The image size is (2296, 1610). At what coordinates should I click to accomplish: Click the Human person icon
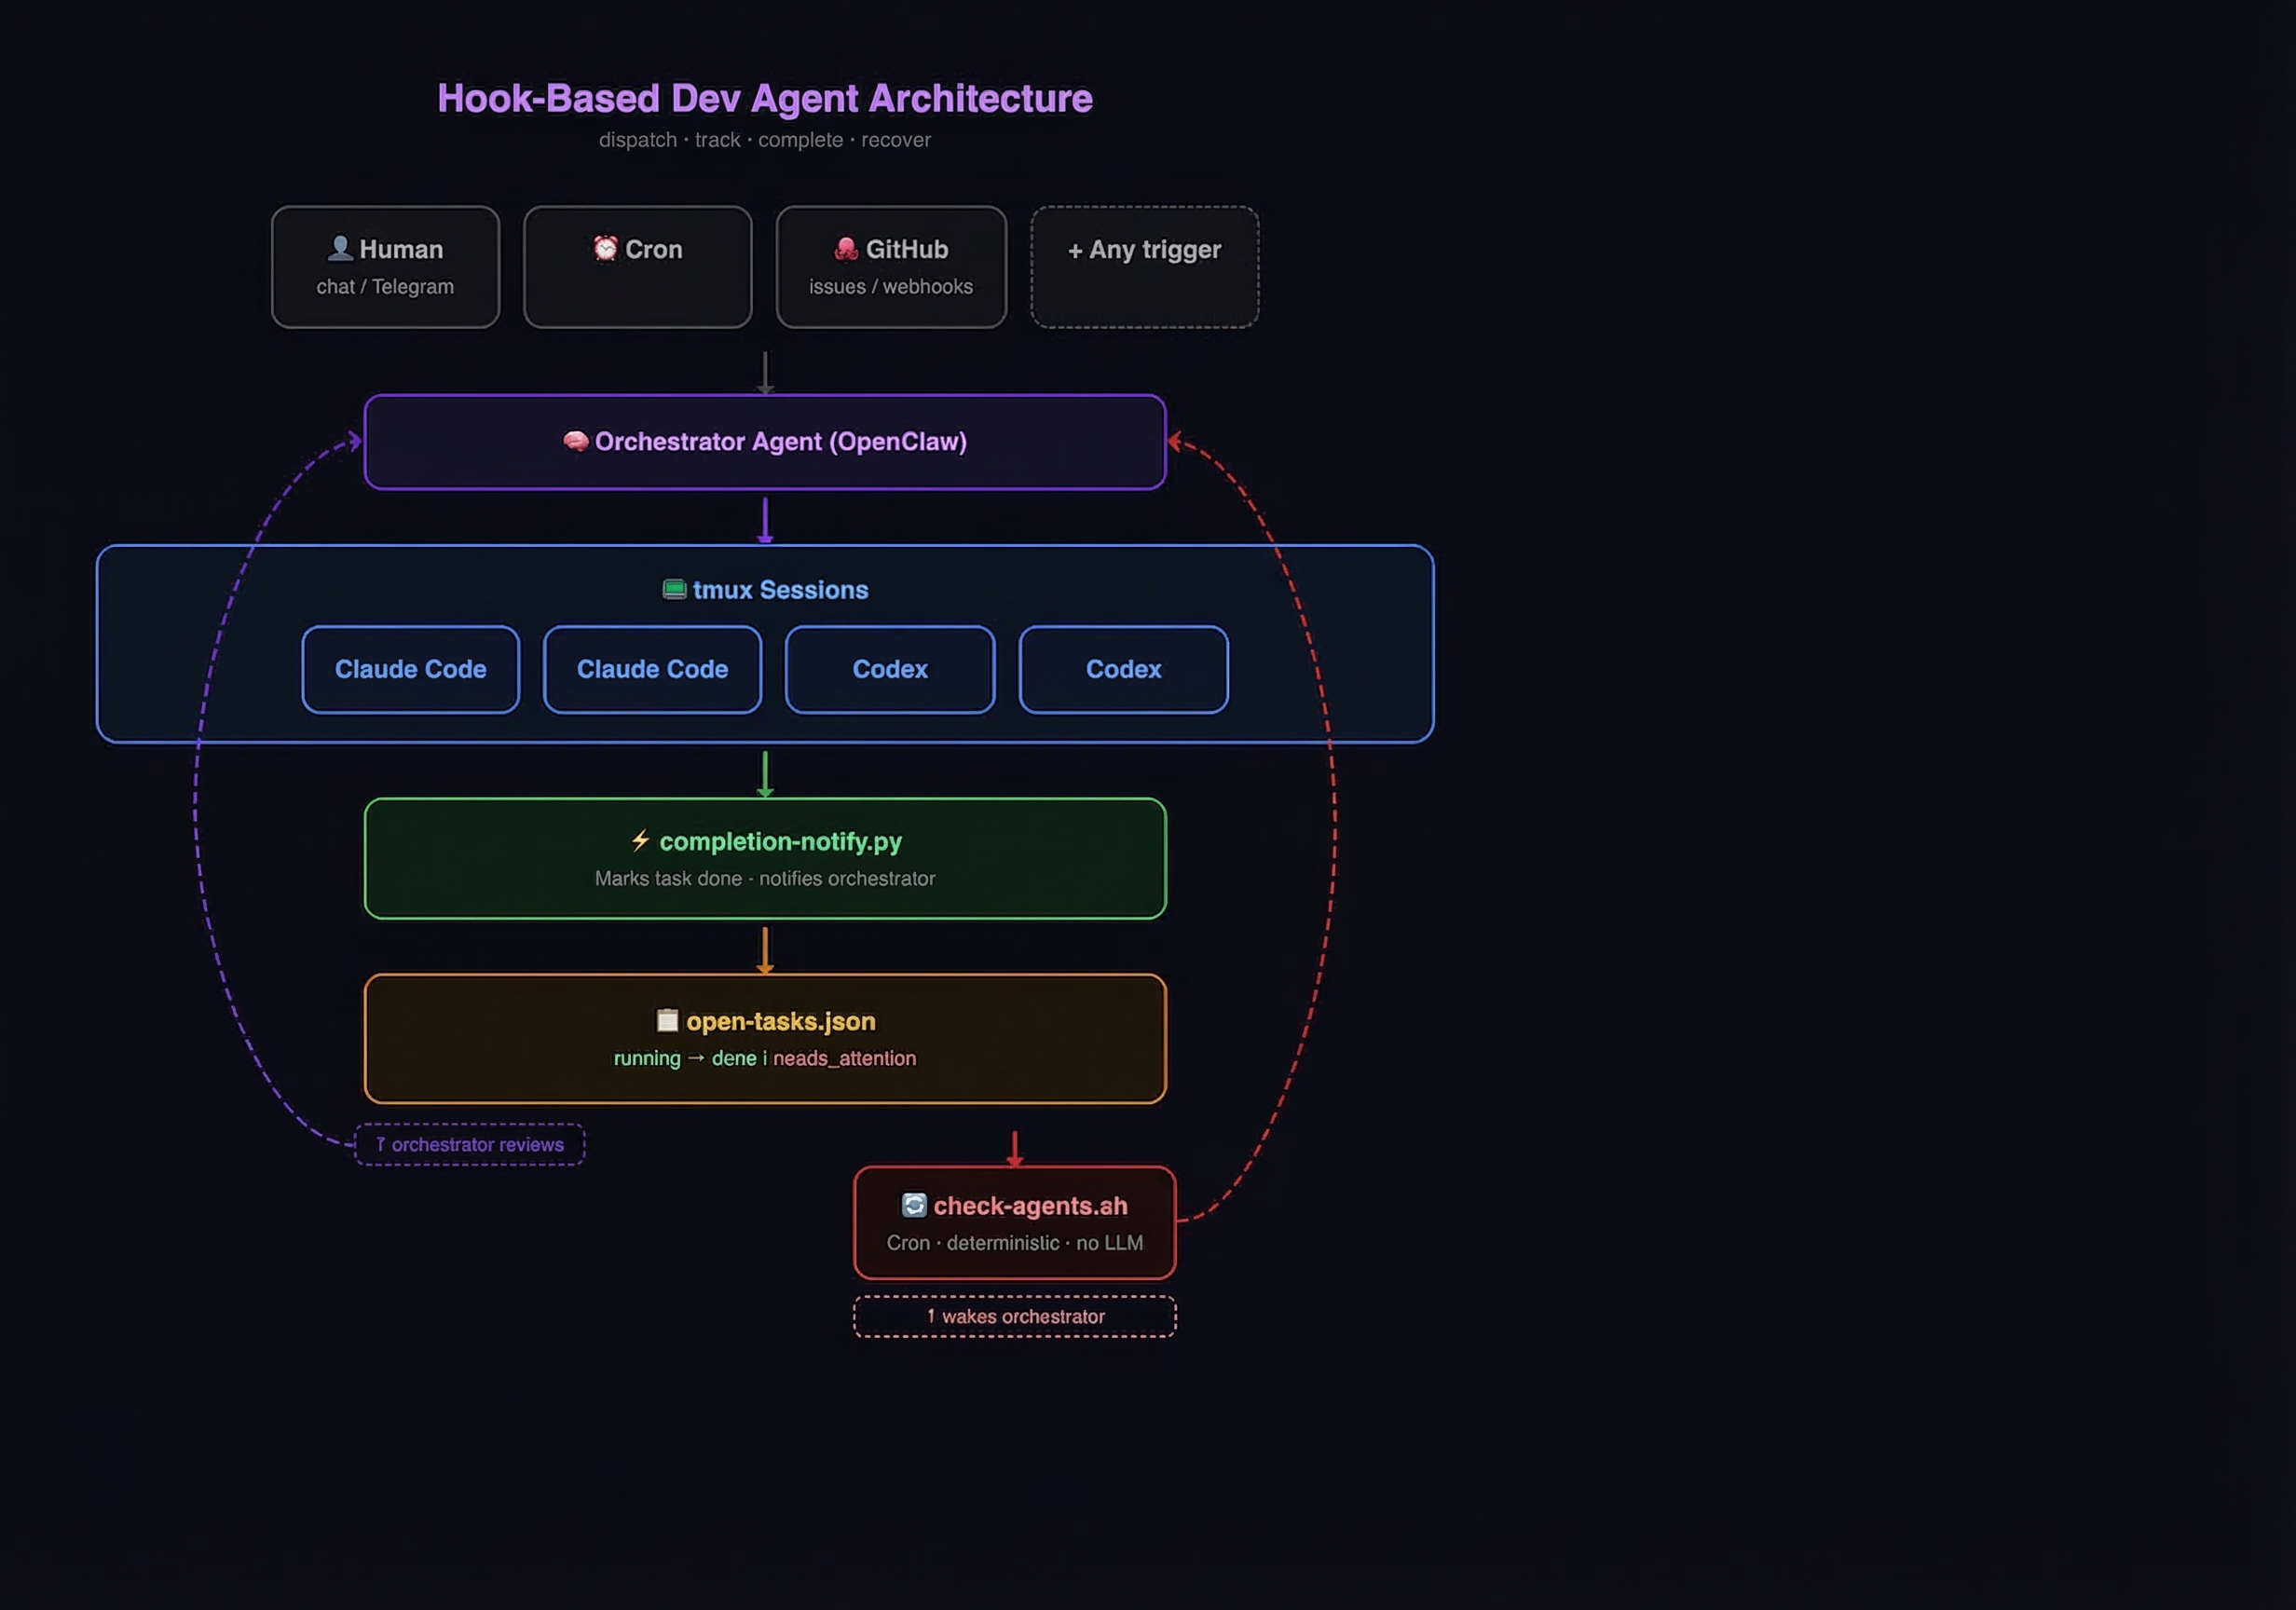point(339,248)
